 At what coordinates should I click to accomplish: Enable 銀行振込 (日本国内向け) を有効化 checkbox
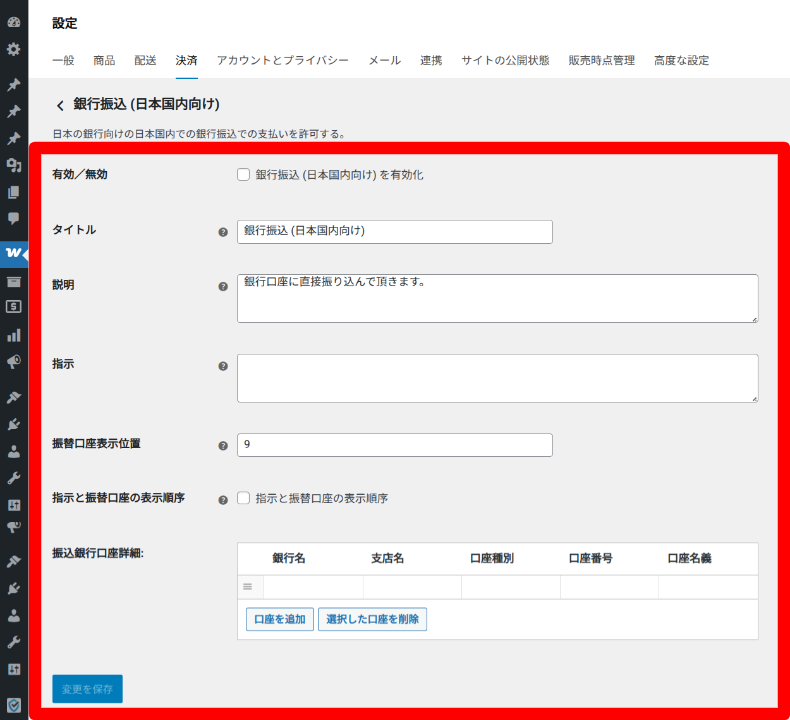[243, 175]
